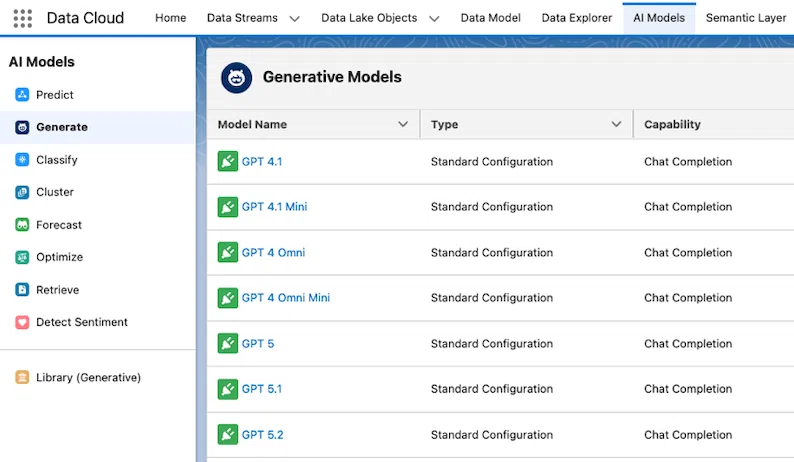Open the Type column dropdown arrow

616,124
